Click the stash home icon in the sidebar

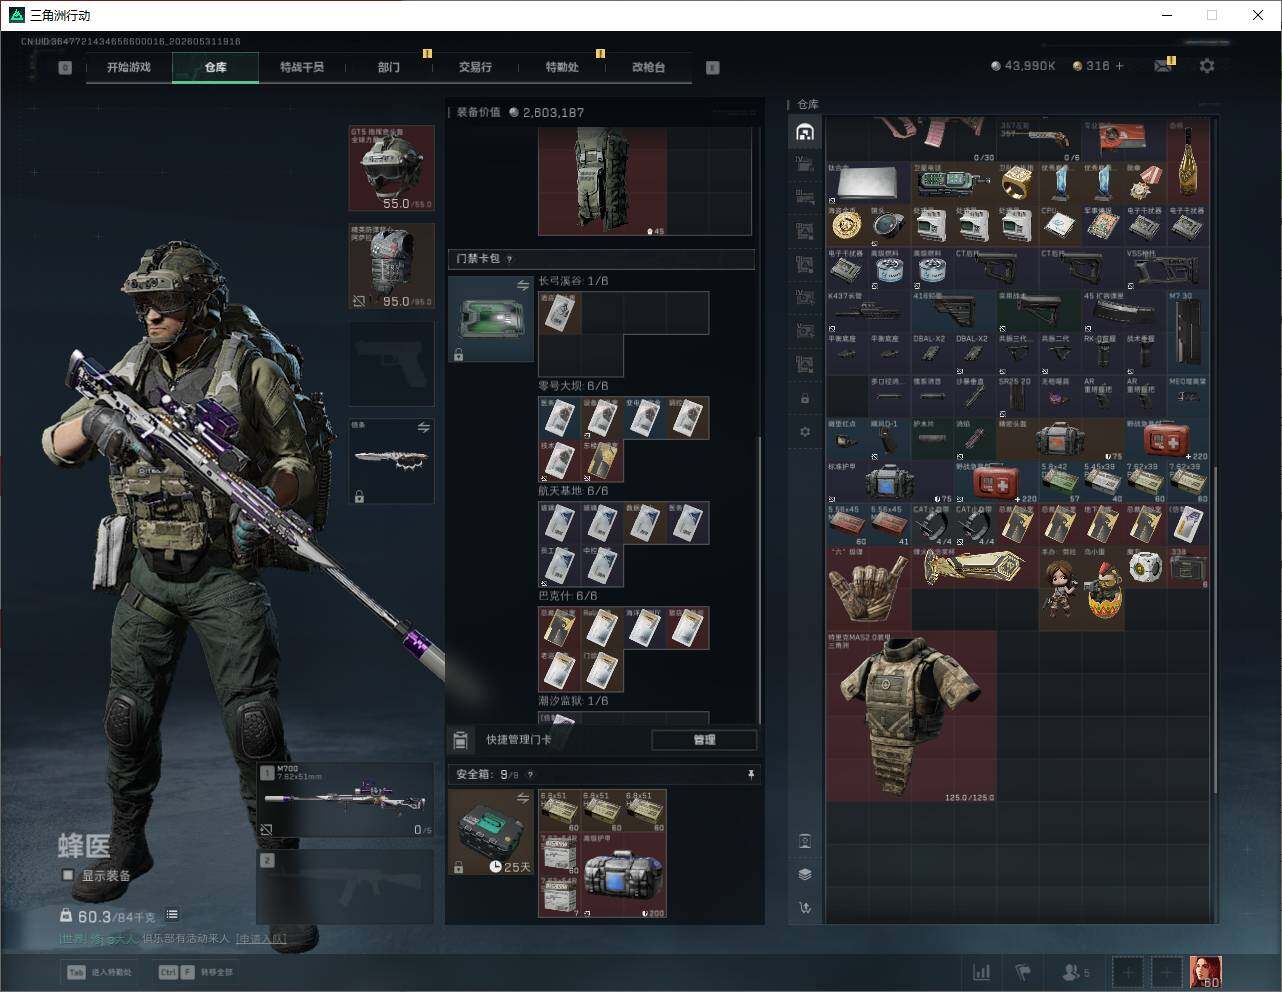tap(805, 132)
